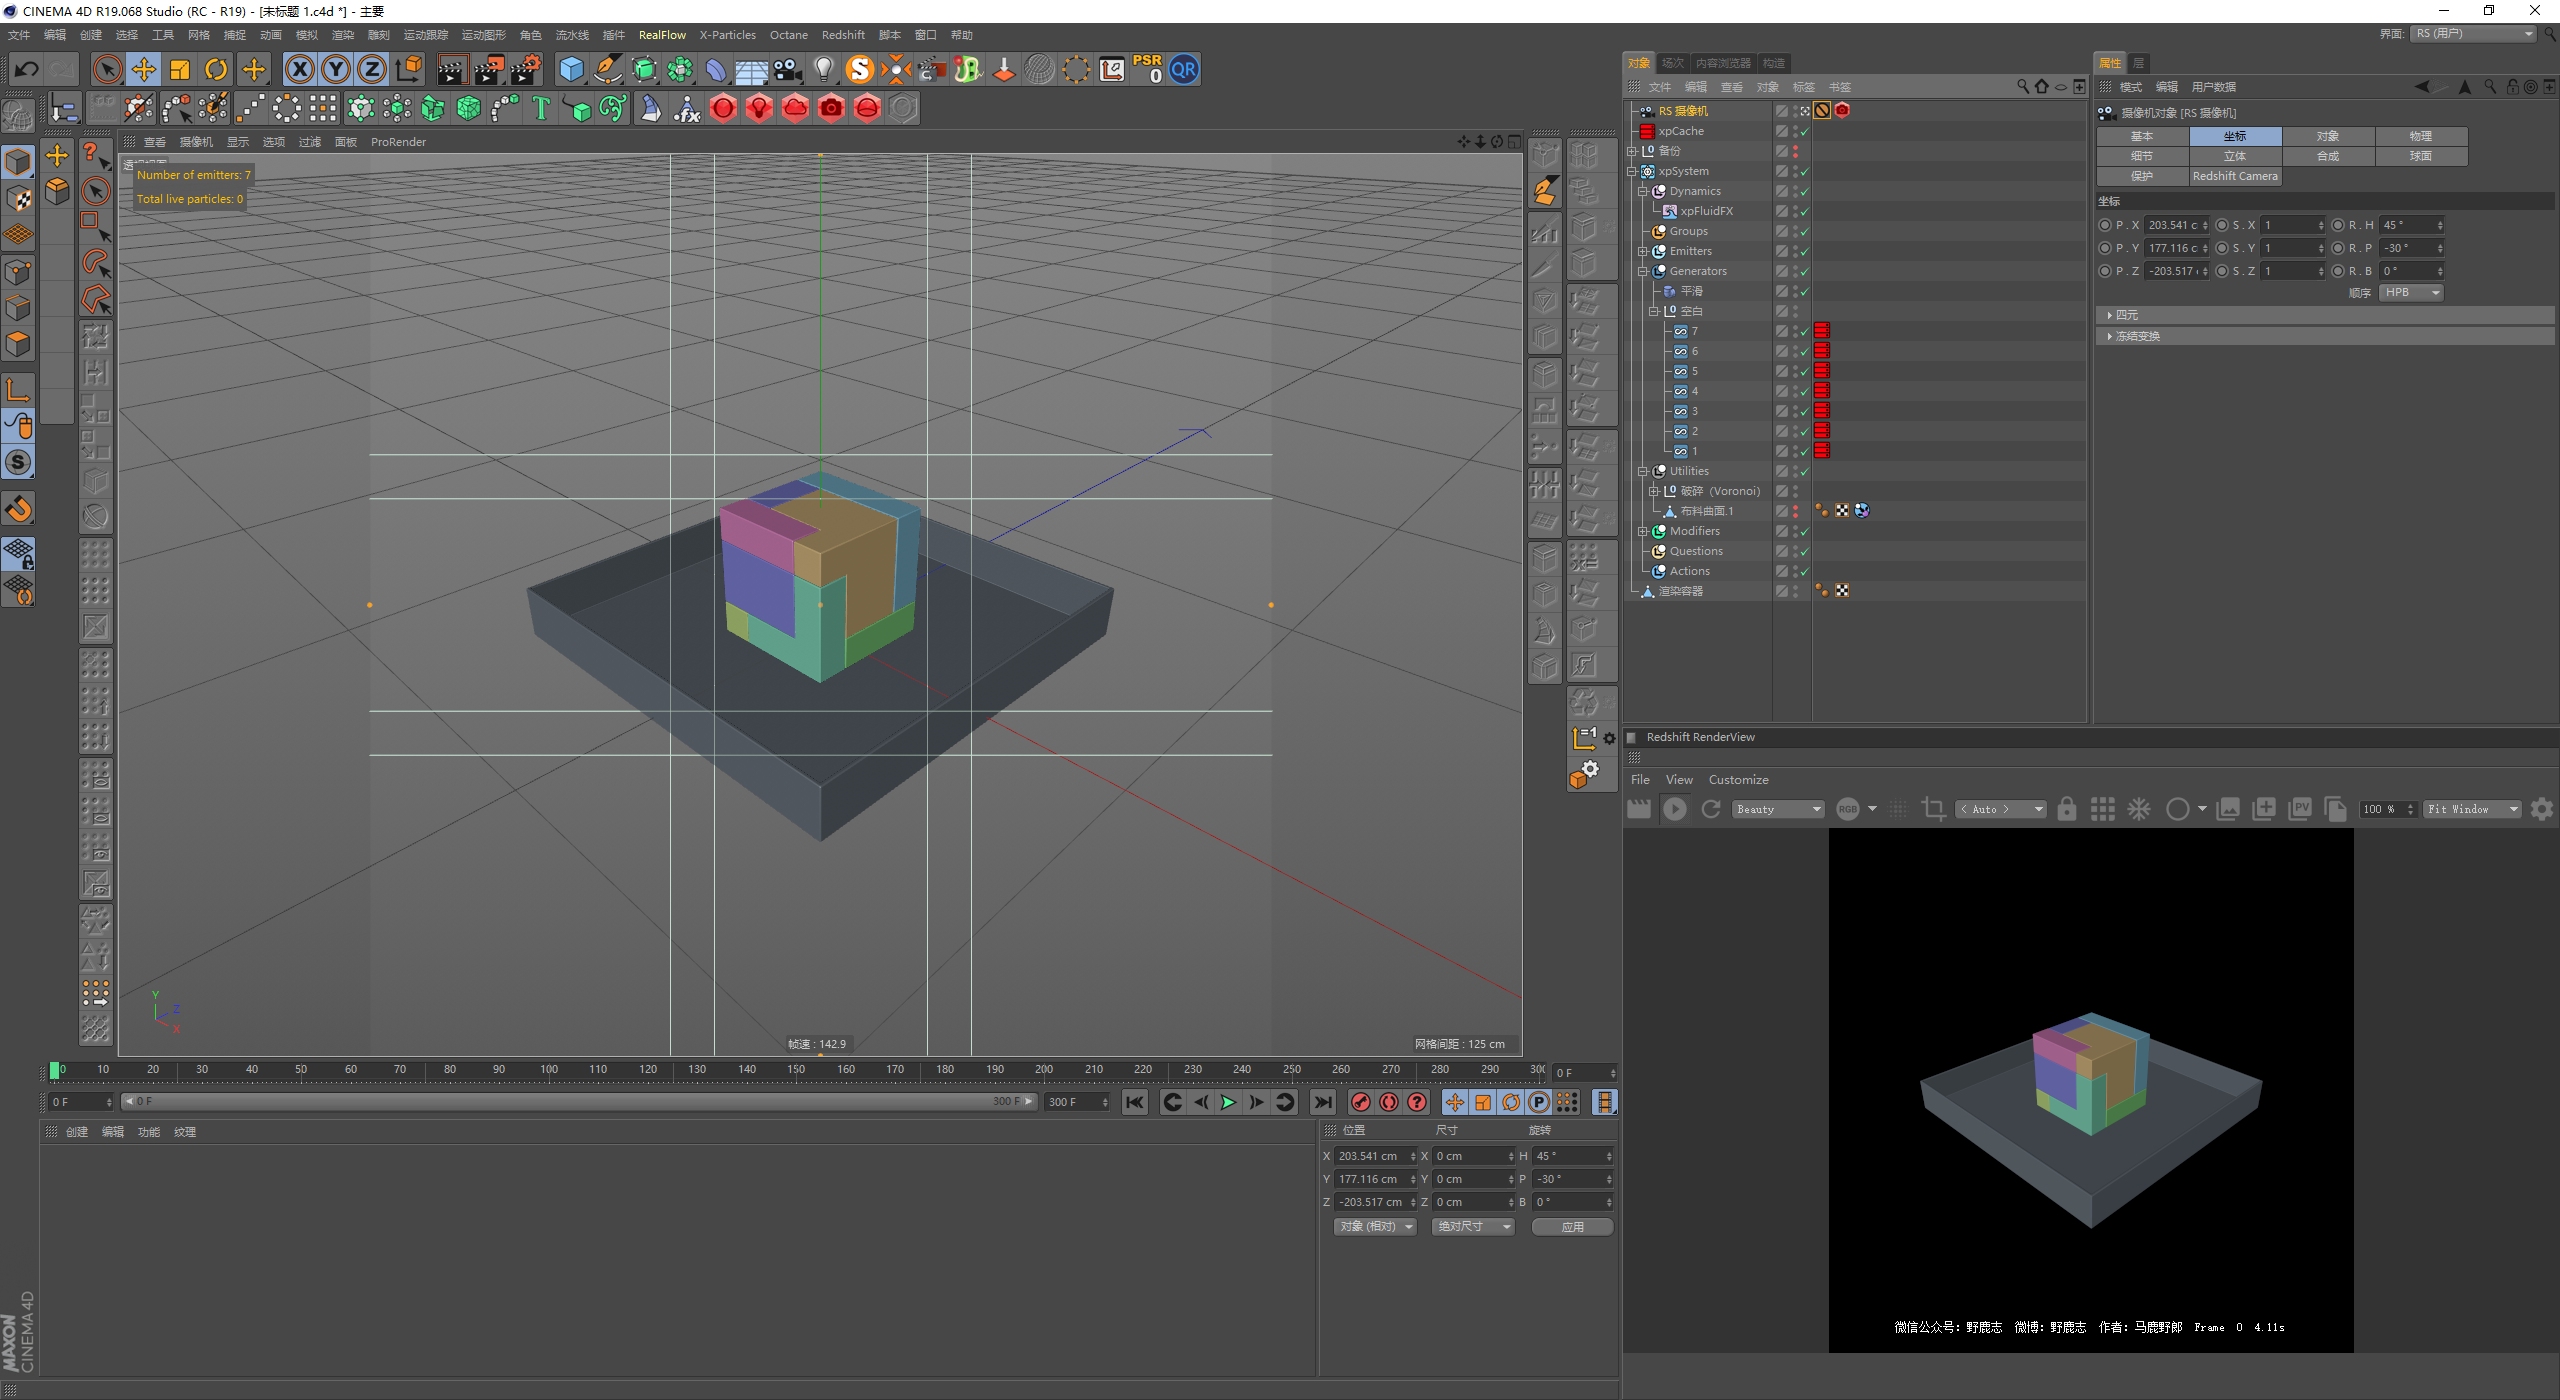This screenshot has width=2560, height=1400.
Task: Click the RenderView snowflake freeze icon
Action: 2139,809
